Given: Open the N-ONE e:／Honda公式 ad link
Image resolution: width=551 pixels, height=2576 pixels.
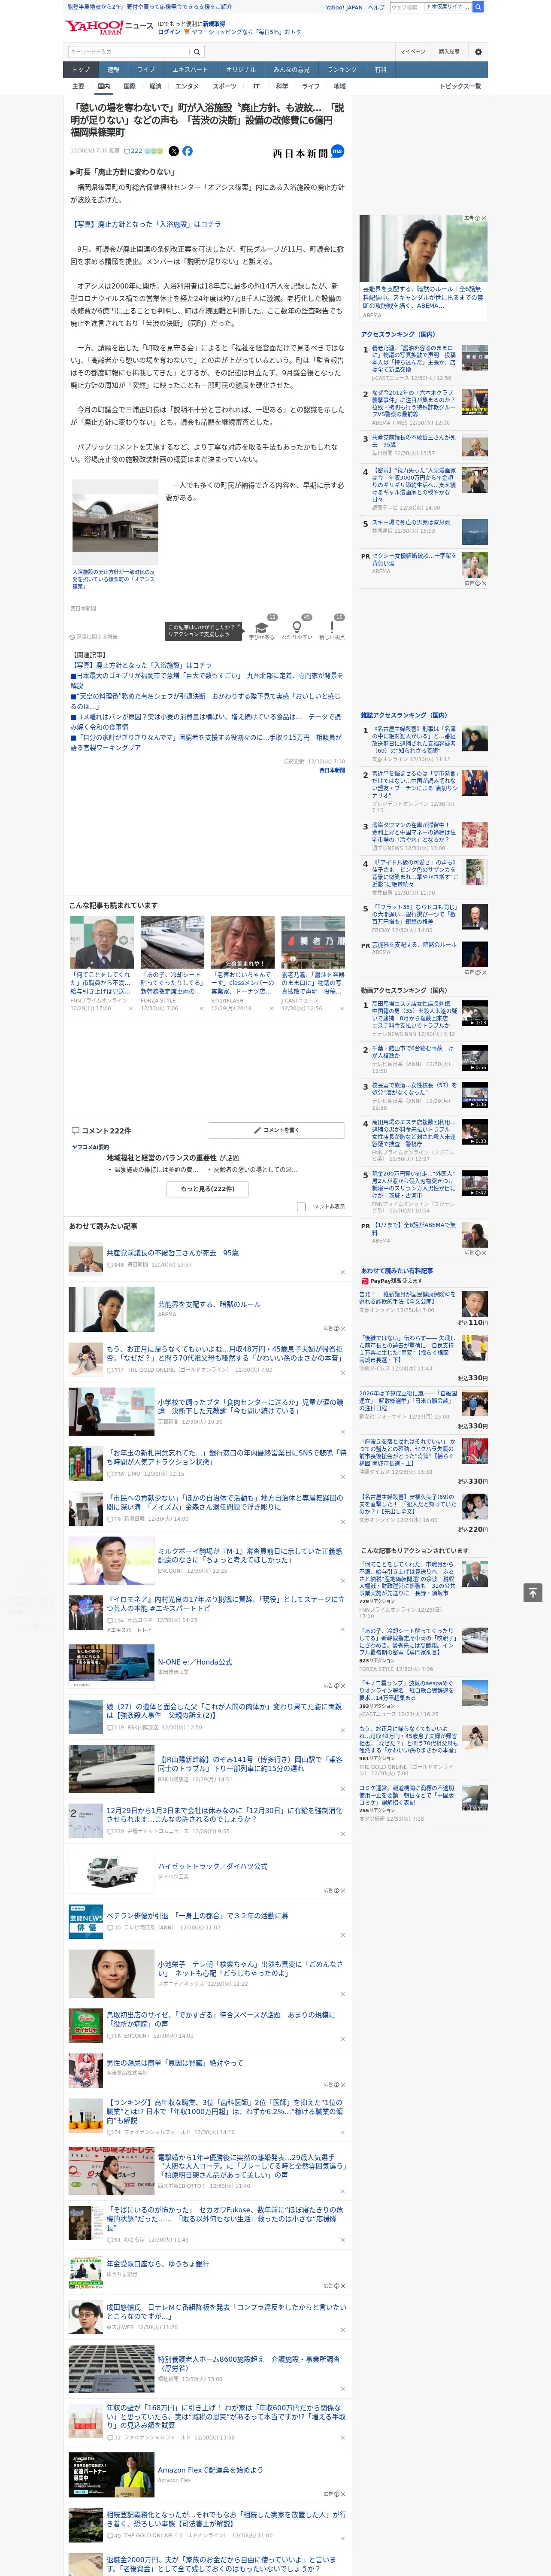Looking at the screenshot, I should 194,1662.
